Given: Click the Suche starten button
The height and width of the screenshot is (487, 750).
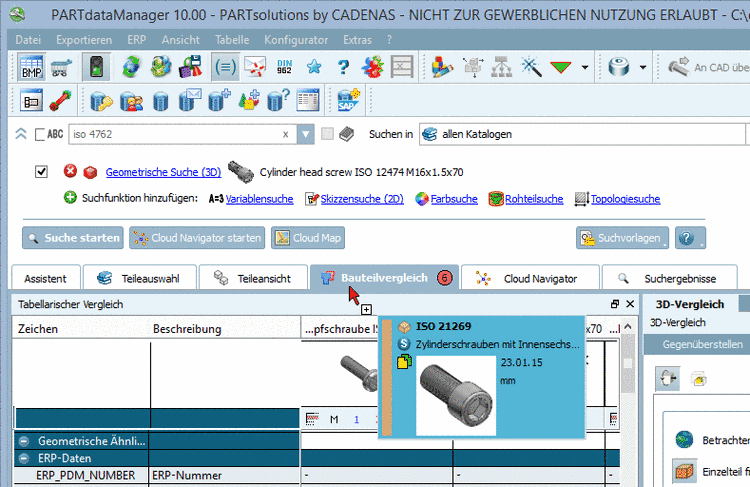Looking at the screenshot, I should coord(73,238).
